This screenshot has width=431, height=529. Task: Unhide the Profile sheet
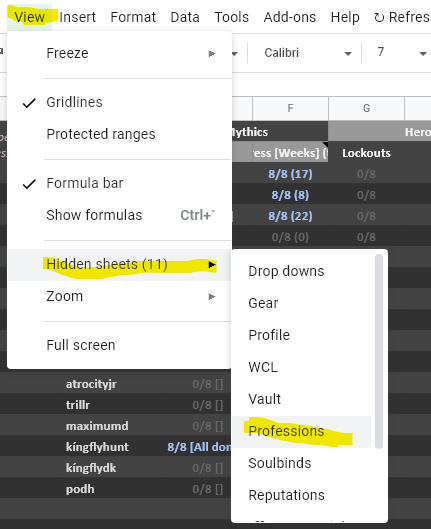[302, 335]
